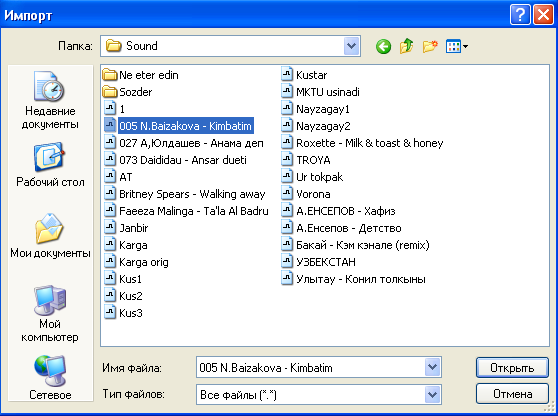Image resolution: width=558 pixels, height=416 pixels.
Task: Go to Рабочий стол location
Action: click(50, 165)
